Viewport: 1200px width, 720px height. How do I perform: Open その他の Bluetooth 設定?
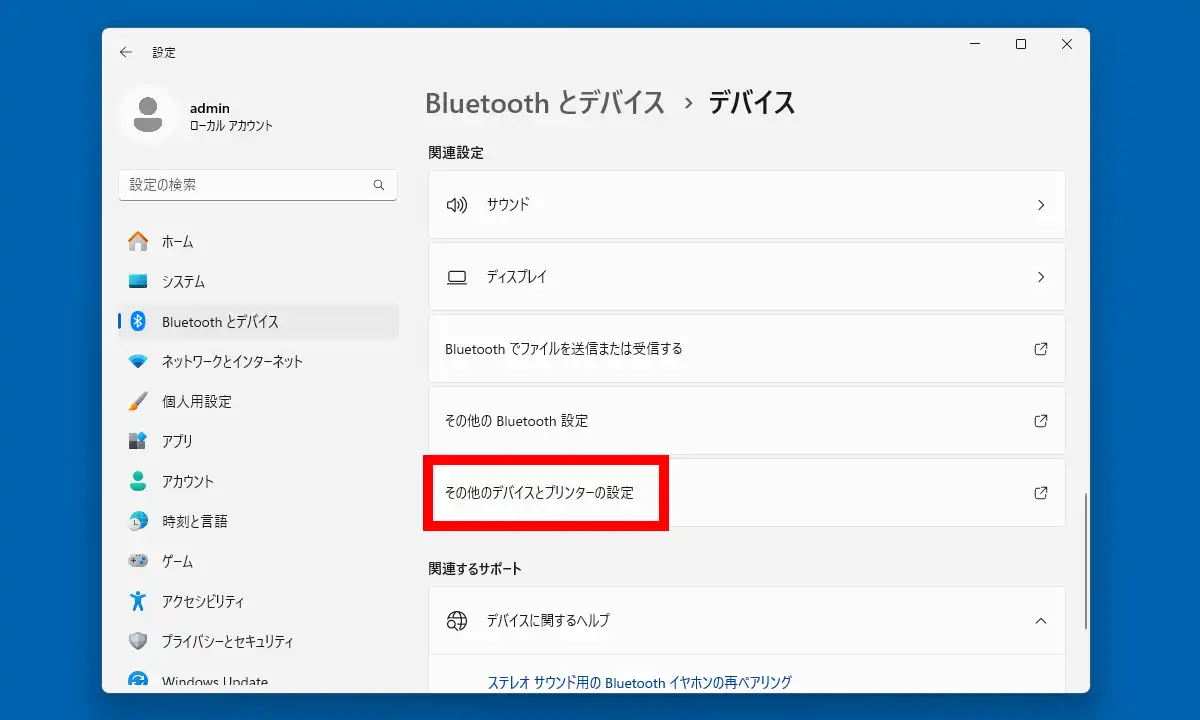coord(747,421)
